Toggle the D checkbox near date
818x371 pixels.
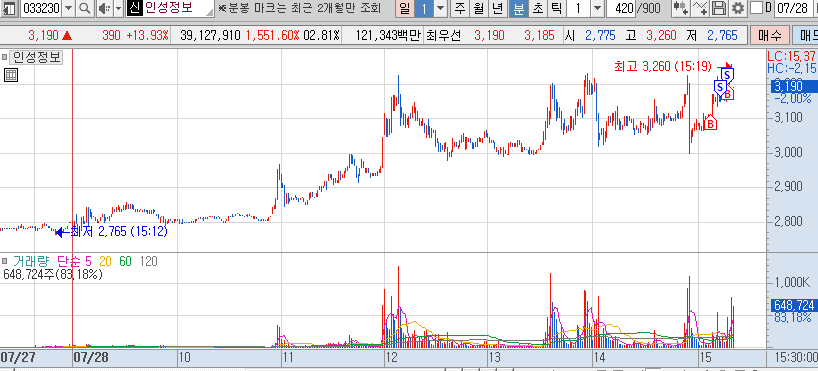pos(756,8)
